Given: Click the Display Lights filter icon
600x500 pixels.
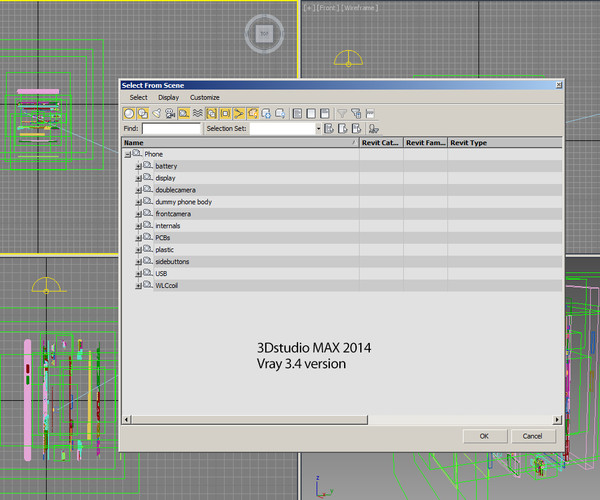Looking at the screenshot, I should pos(157,113).
